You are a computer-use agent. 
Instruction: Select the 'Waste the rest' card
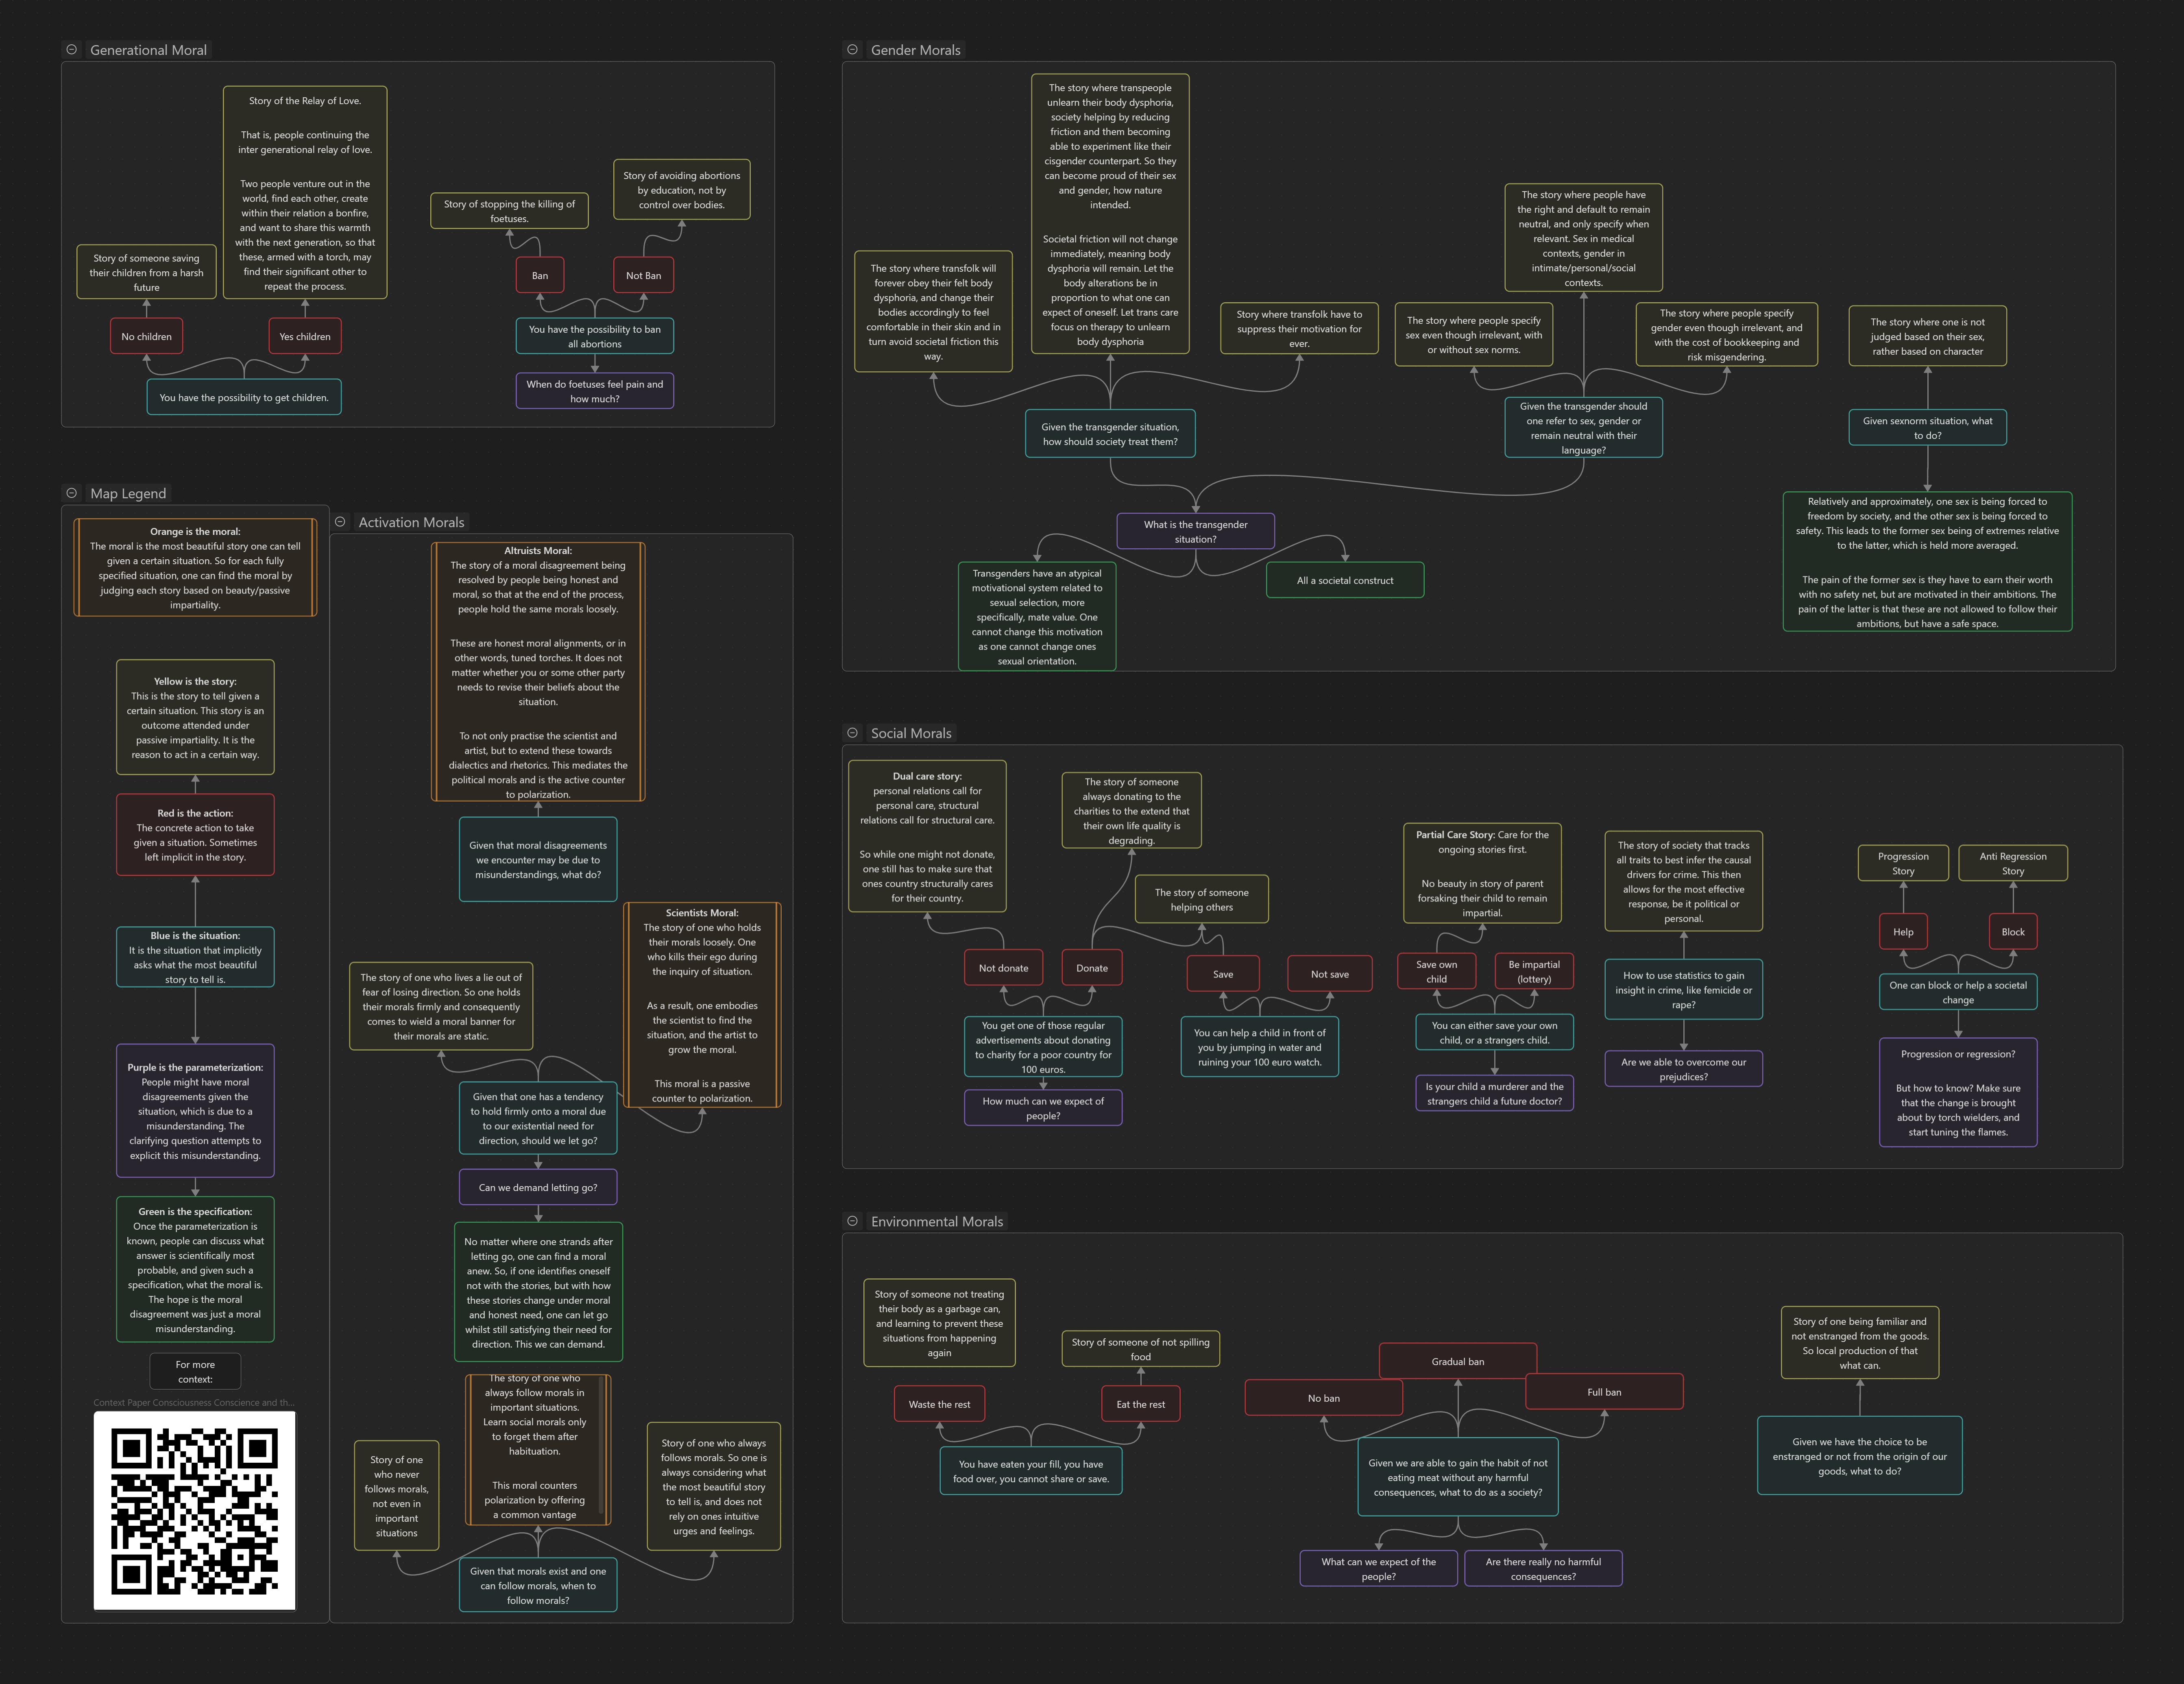939,1404
